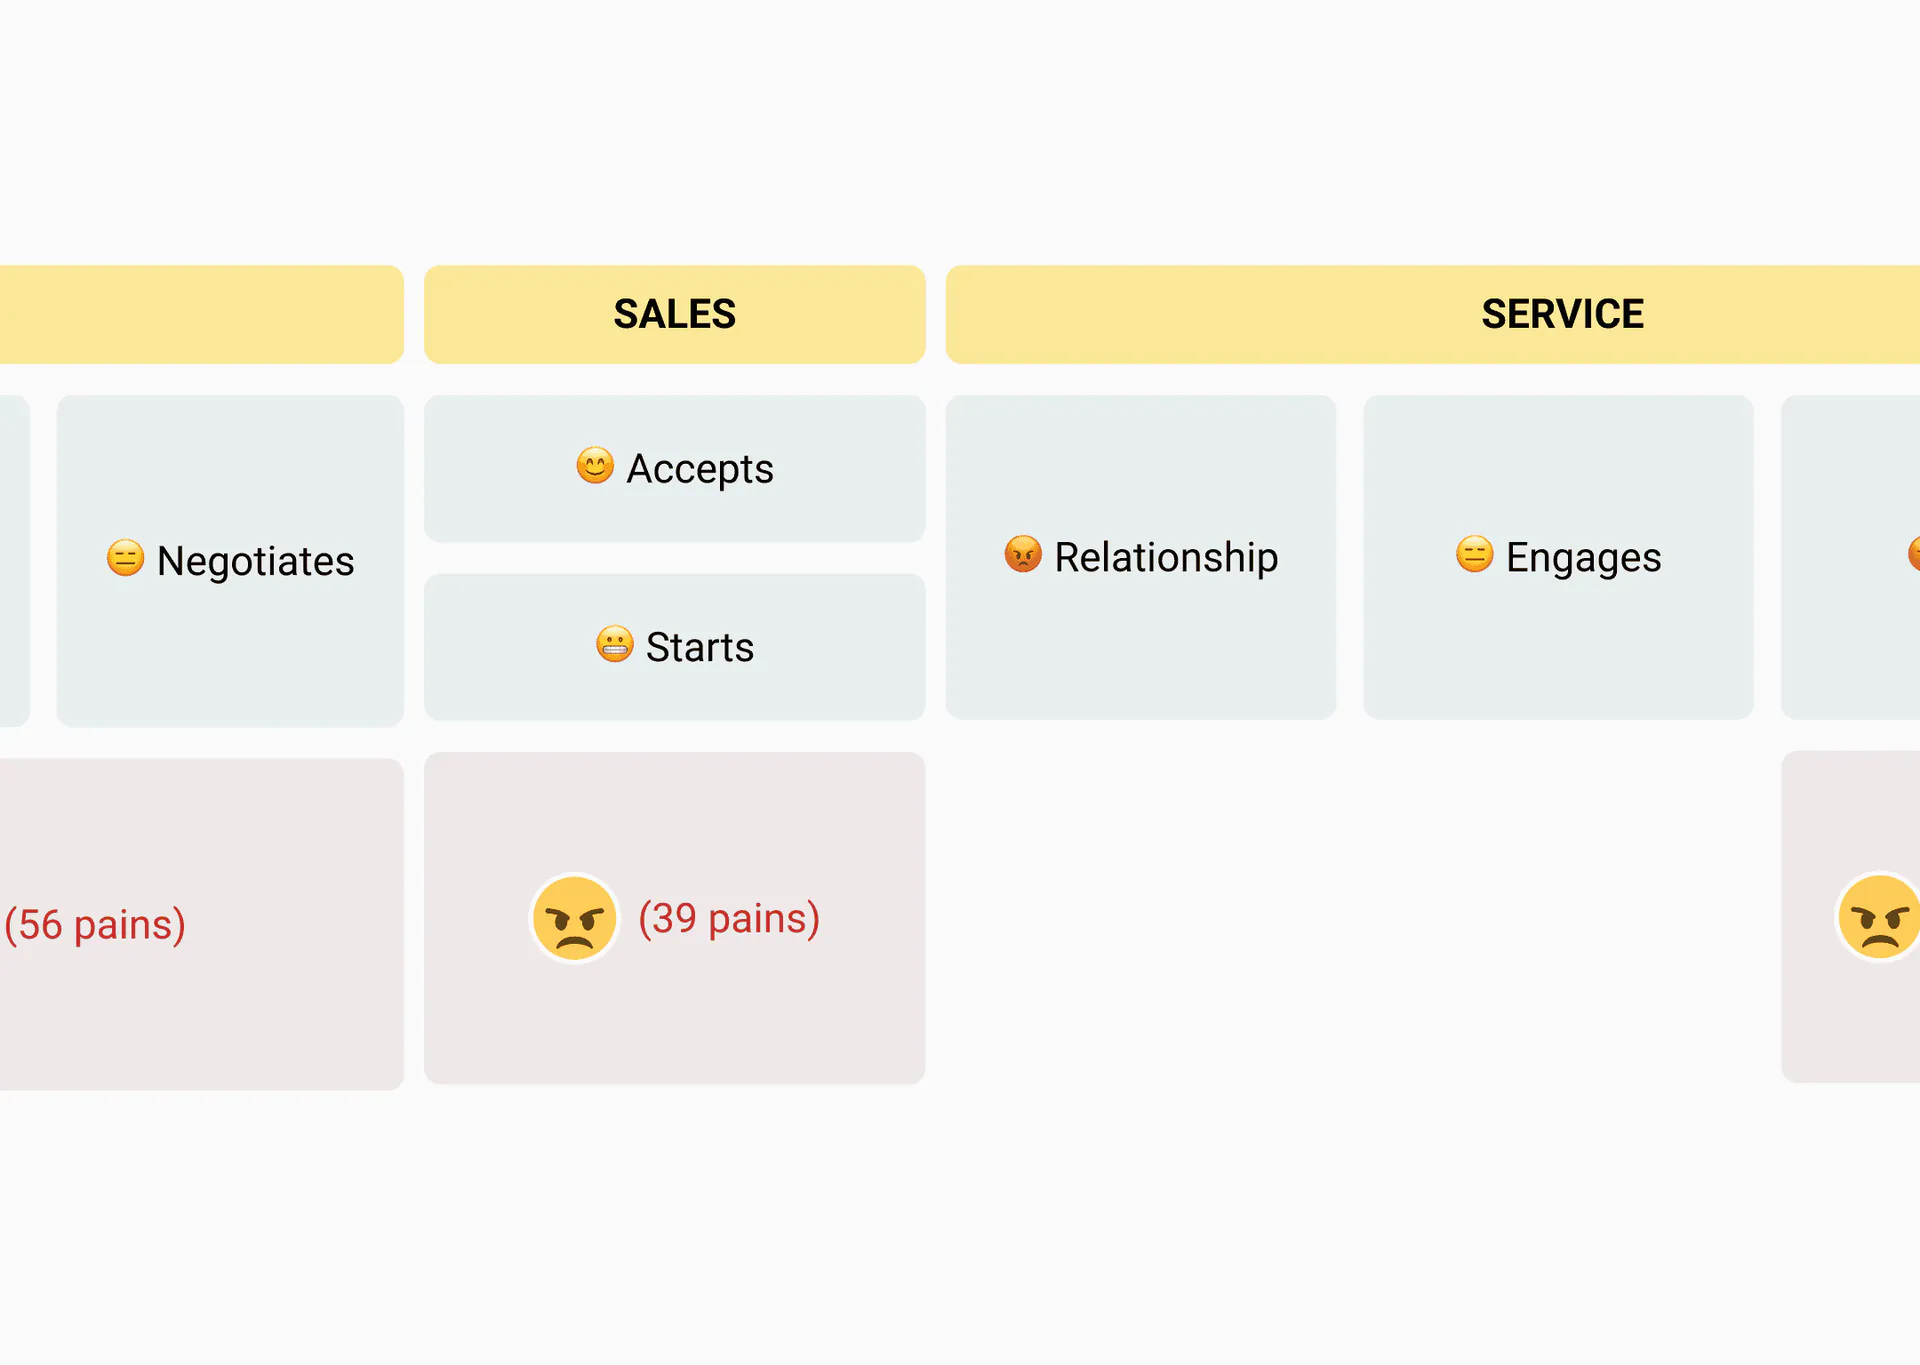Select the SALES header block
Image resolution: width=1920 pixels, height=1365 pixels.
675,314
